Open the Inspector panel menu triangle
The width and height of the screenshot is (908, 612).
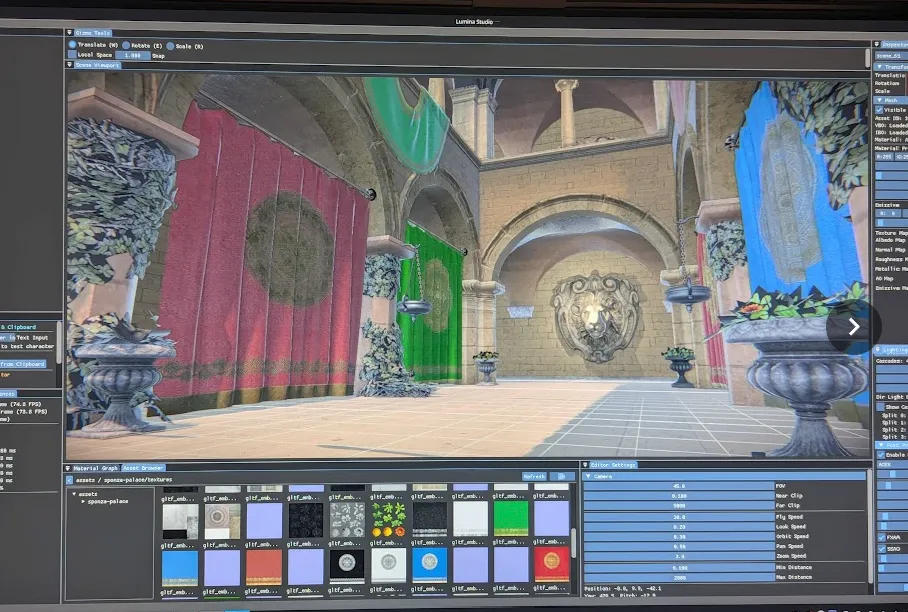[877, 44]
